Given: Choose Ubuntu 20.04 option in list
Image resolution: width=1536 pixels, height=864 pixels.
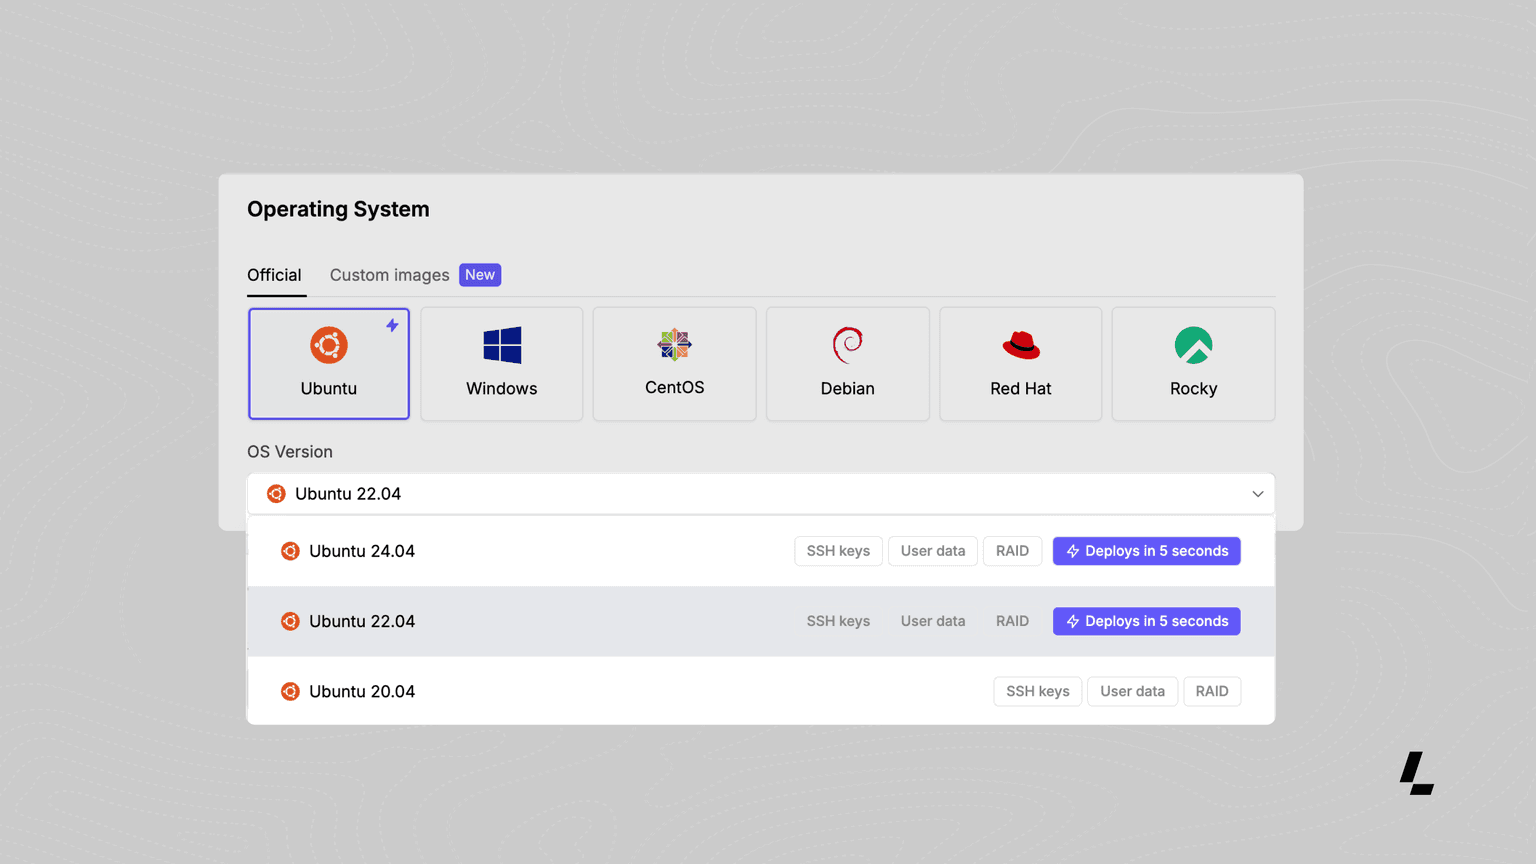Looking at the screenshot, I should point(362,691).
